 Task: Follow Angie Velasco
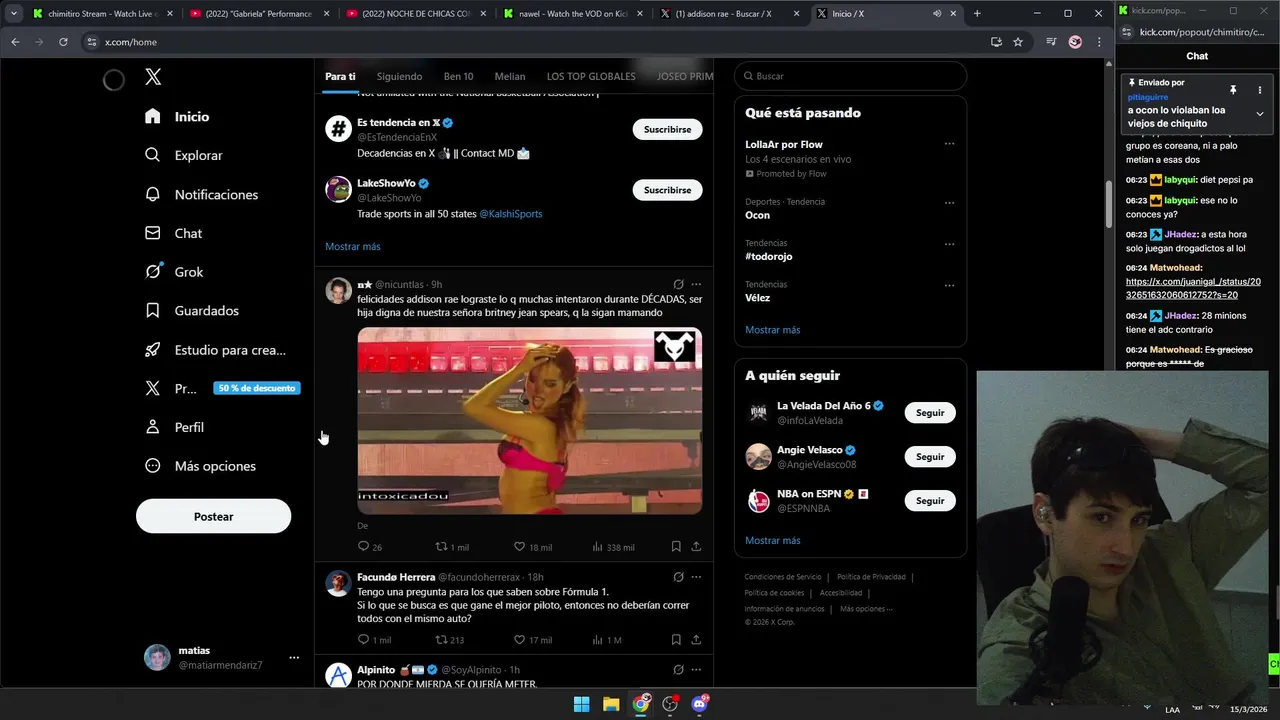(x=930, y=457)
